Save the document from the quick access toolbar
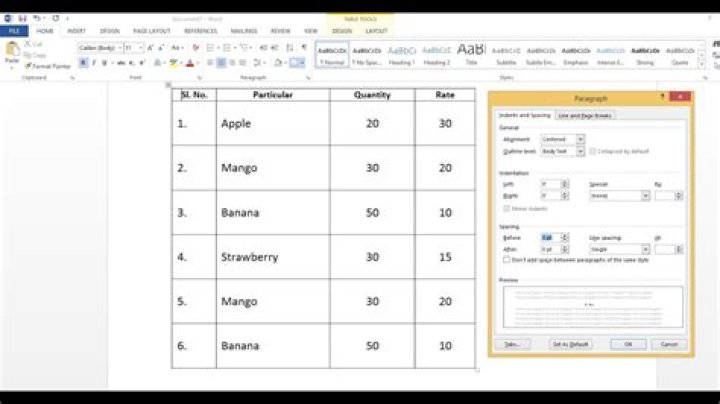 coord(22,18)
